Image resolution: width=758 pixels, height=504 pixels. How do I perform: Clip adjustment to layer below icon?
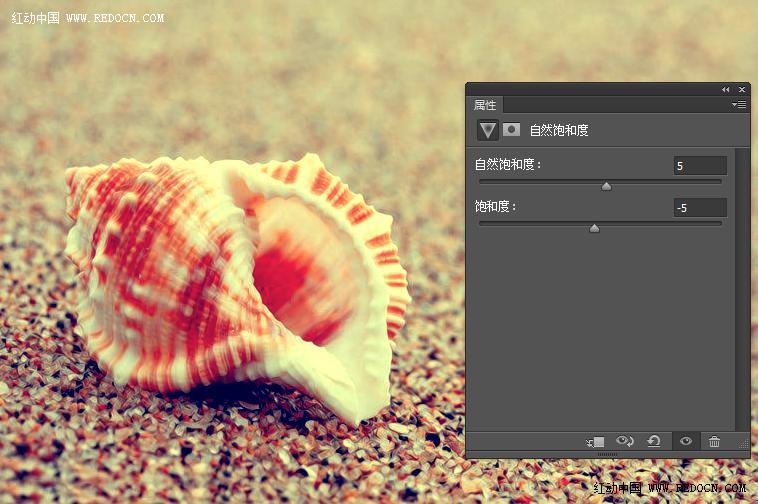(x=596, y=442)
